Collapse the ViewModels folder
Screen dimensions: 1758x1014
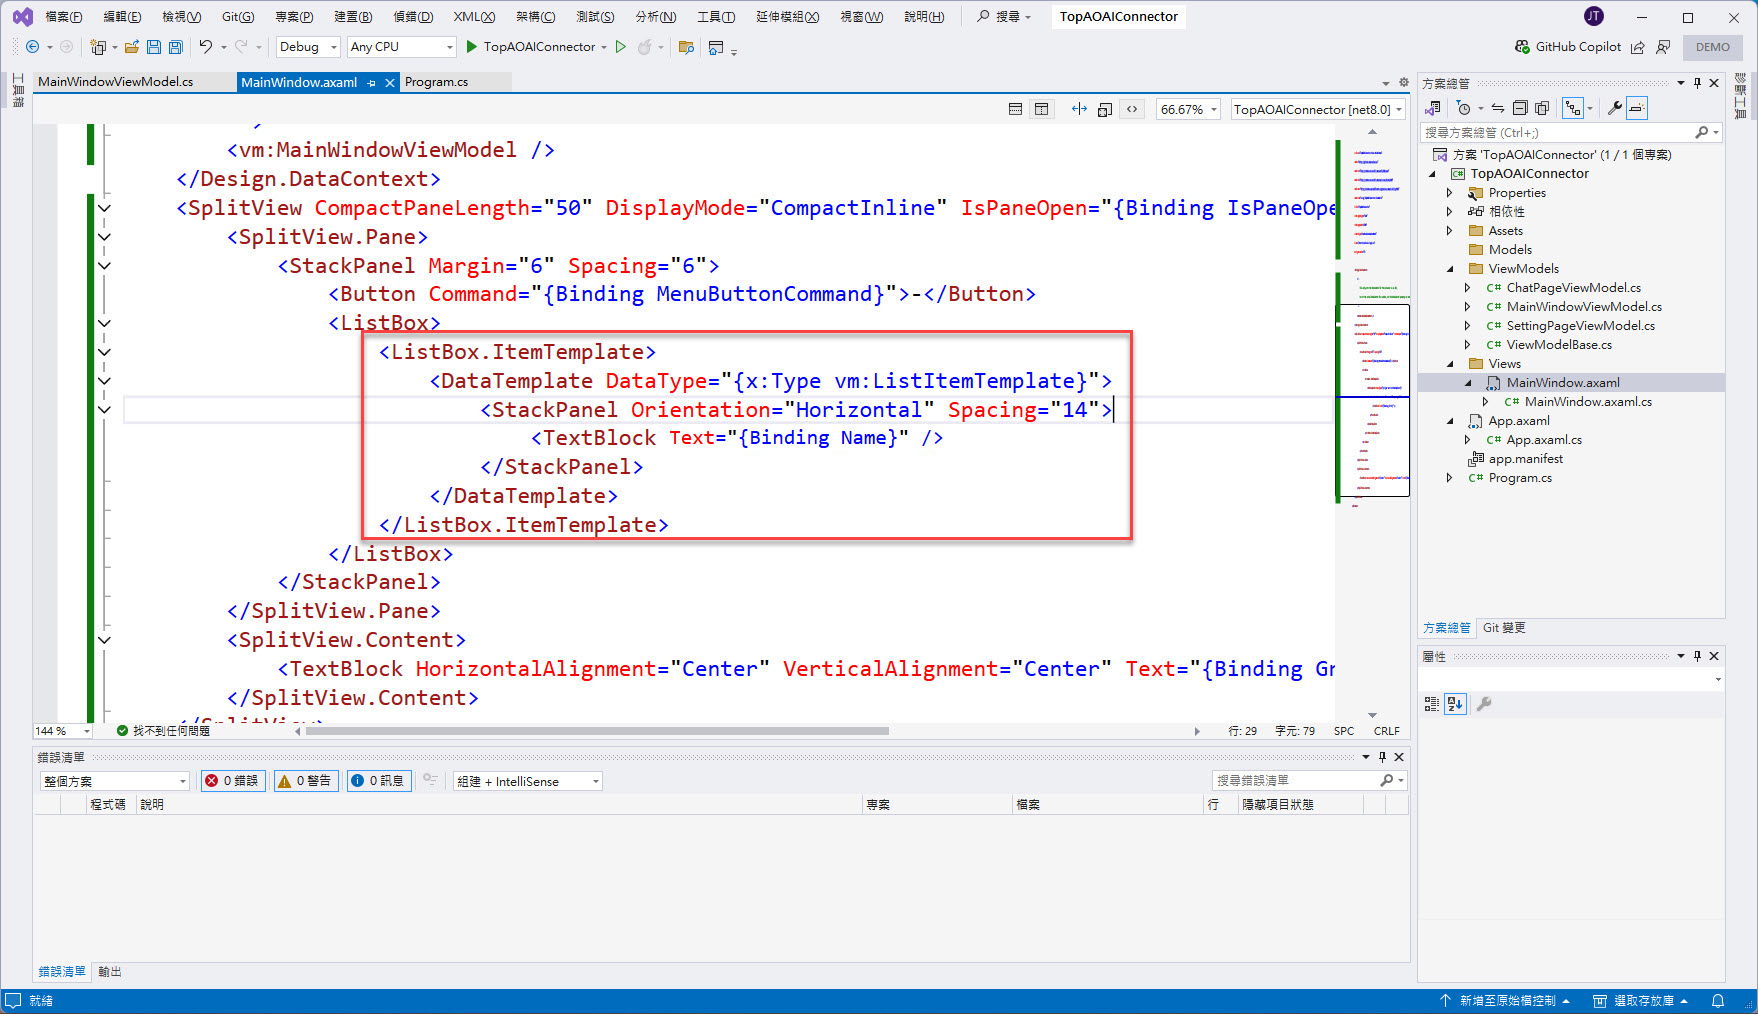tap(1450, 269)
